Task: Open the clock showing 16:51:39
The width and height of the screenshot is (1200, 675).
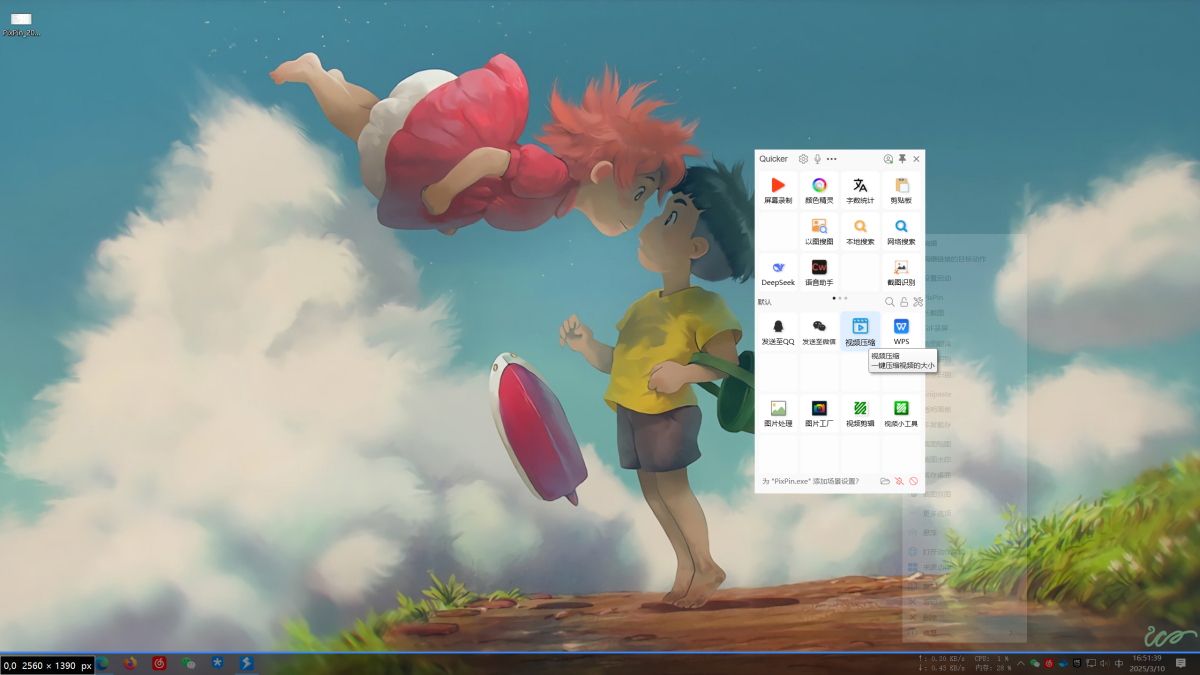Action: click(1147, 663)
